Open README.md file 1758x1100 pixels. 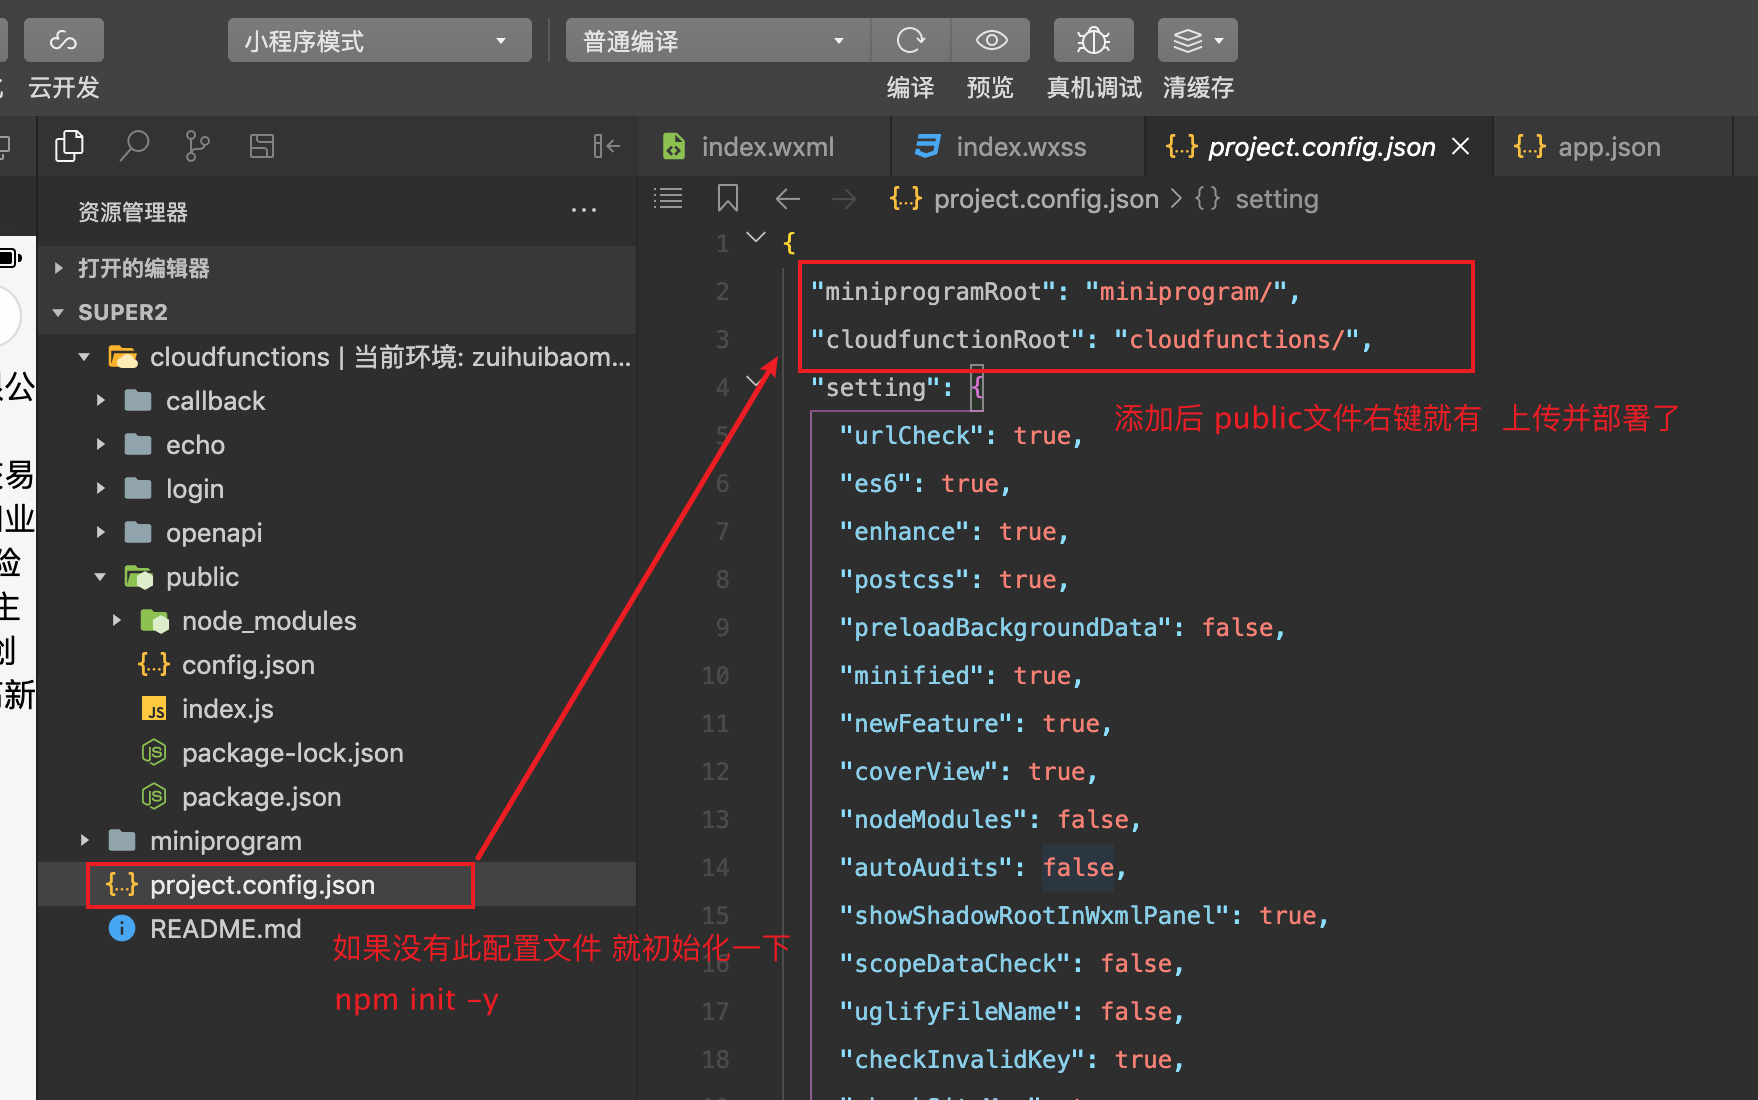click(336, 929)
